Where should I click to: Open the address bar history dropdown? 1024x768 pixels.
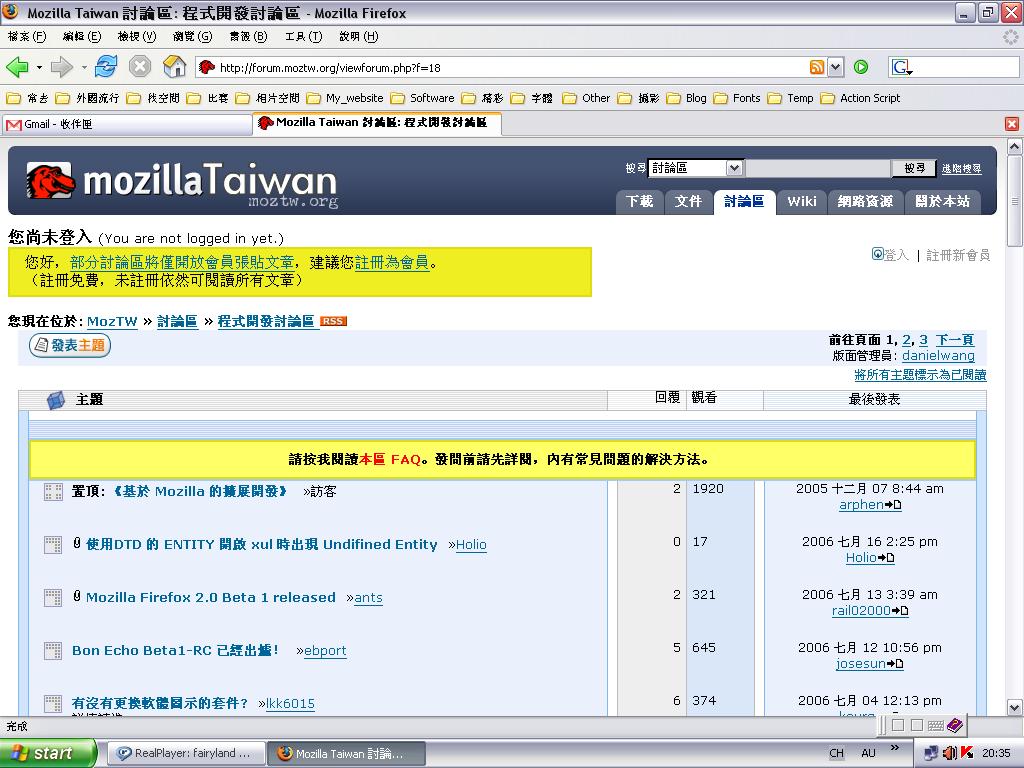[x=836, y=67]
